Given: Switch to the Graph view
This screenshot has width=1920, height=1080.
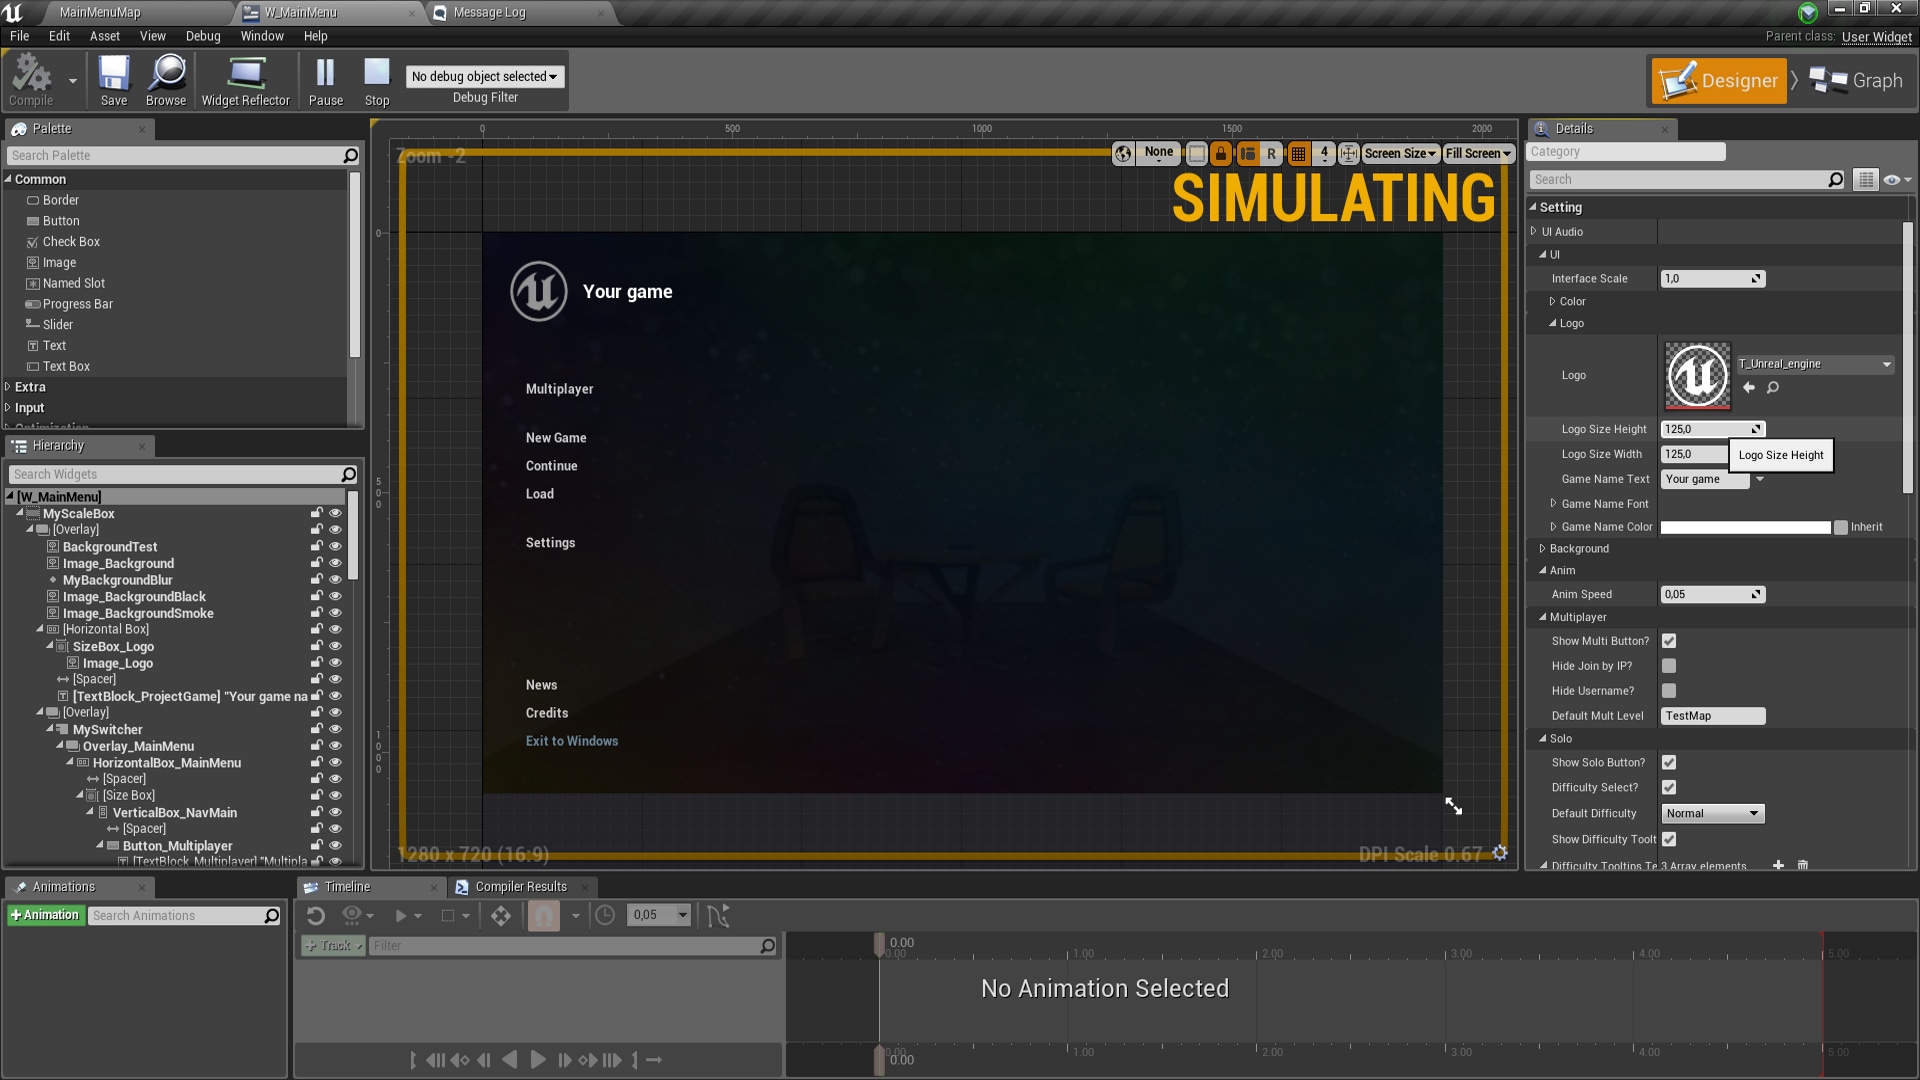Looking at the screenshot, I should click(x=1858, y=80).
